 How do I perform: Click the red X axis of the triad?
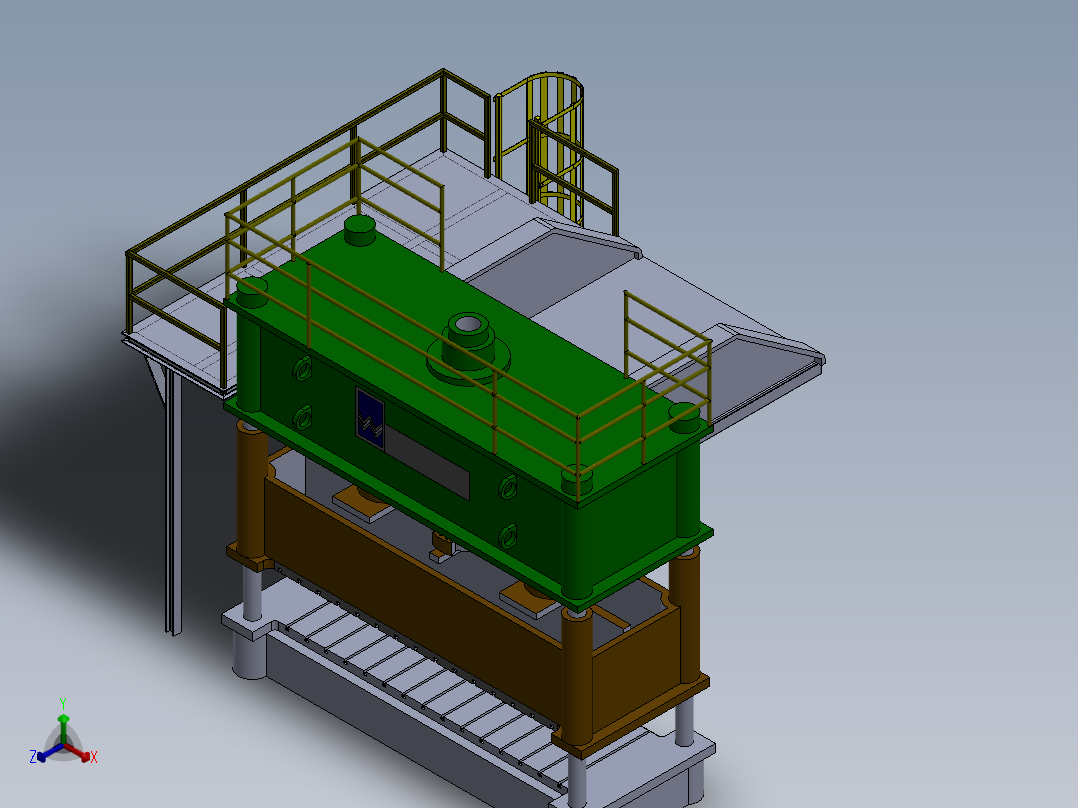pos(80,752)
